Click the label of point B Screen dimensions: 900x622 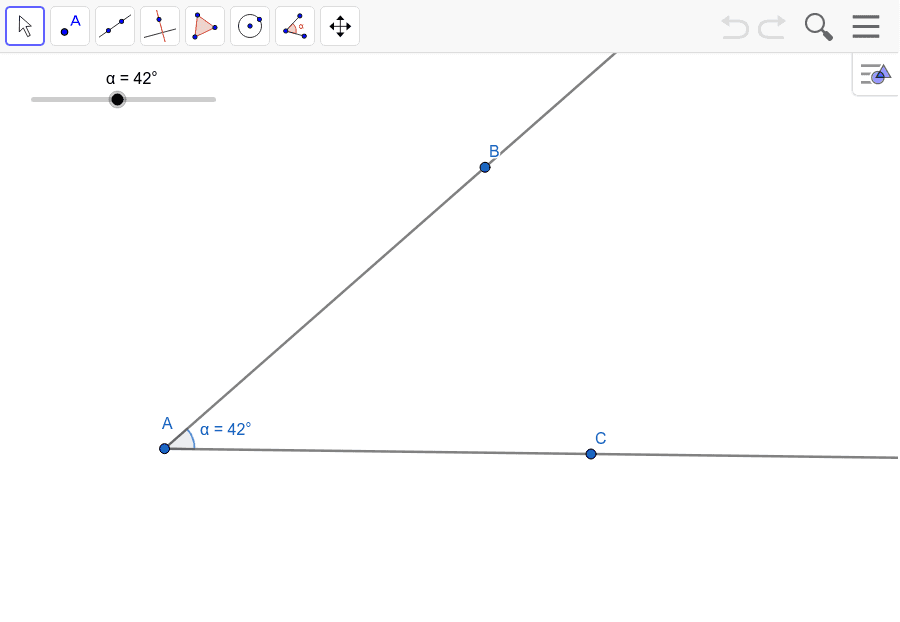pyautogui.click(x=494, y=151)
